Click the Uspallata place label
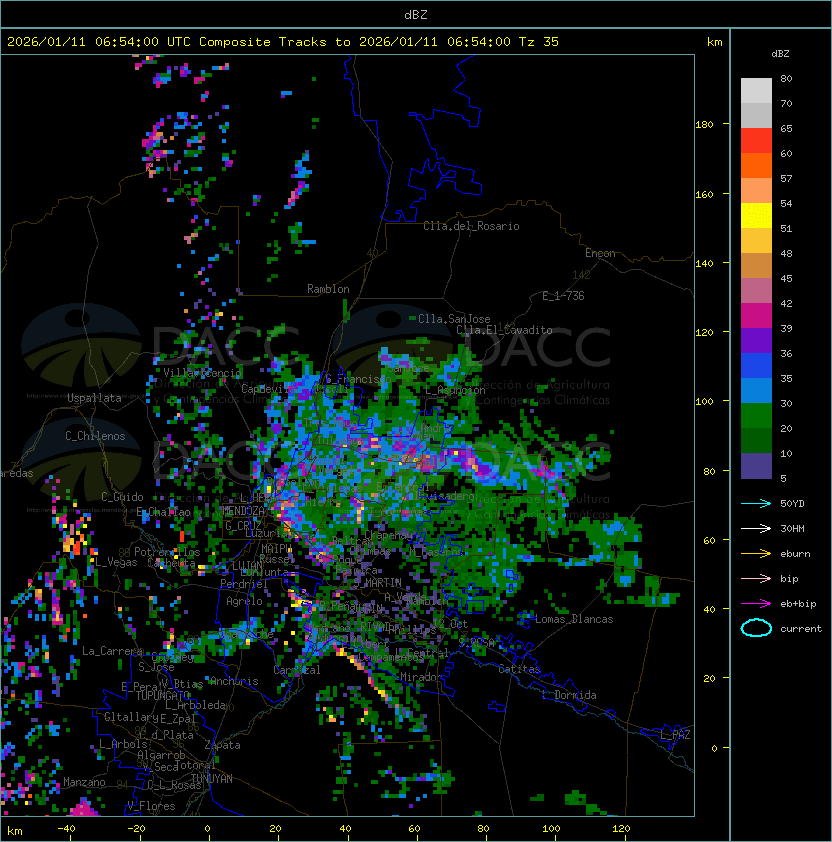The image size is (832, 842). pyautogui.click(x=94, y=398)
